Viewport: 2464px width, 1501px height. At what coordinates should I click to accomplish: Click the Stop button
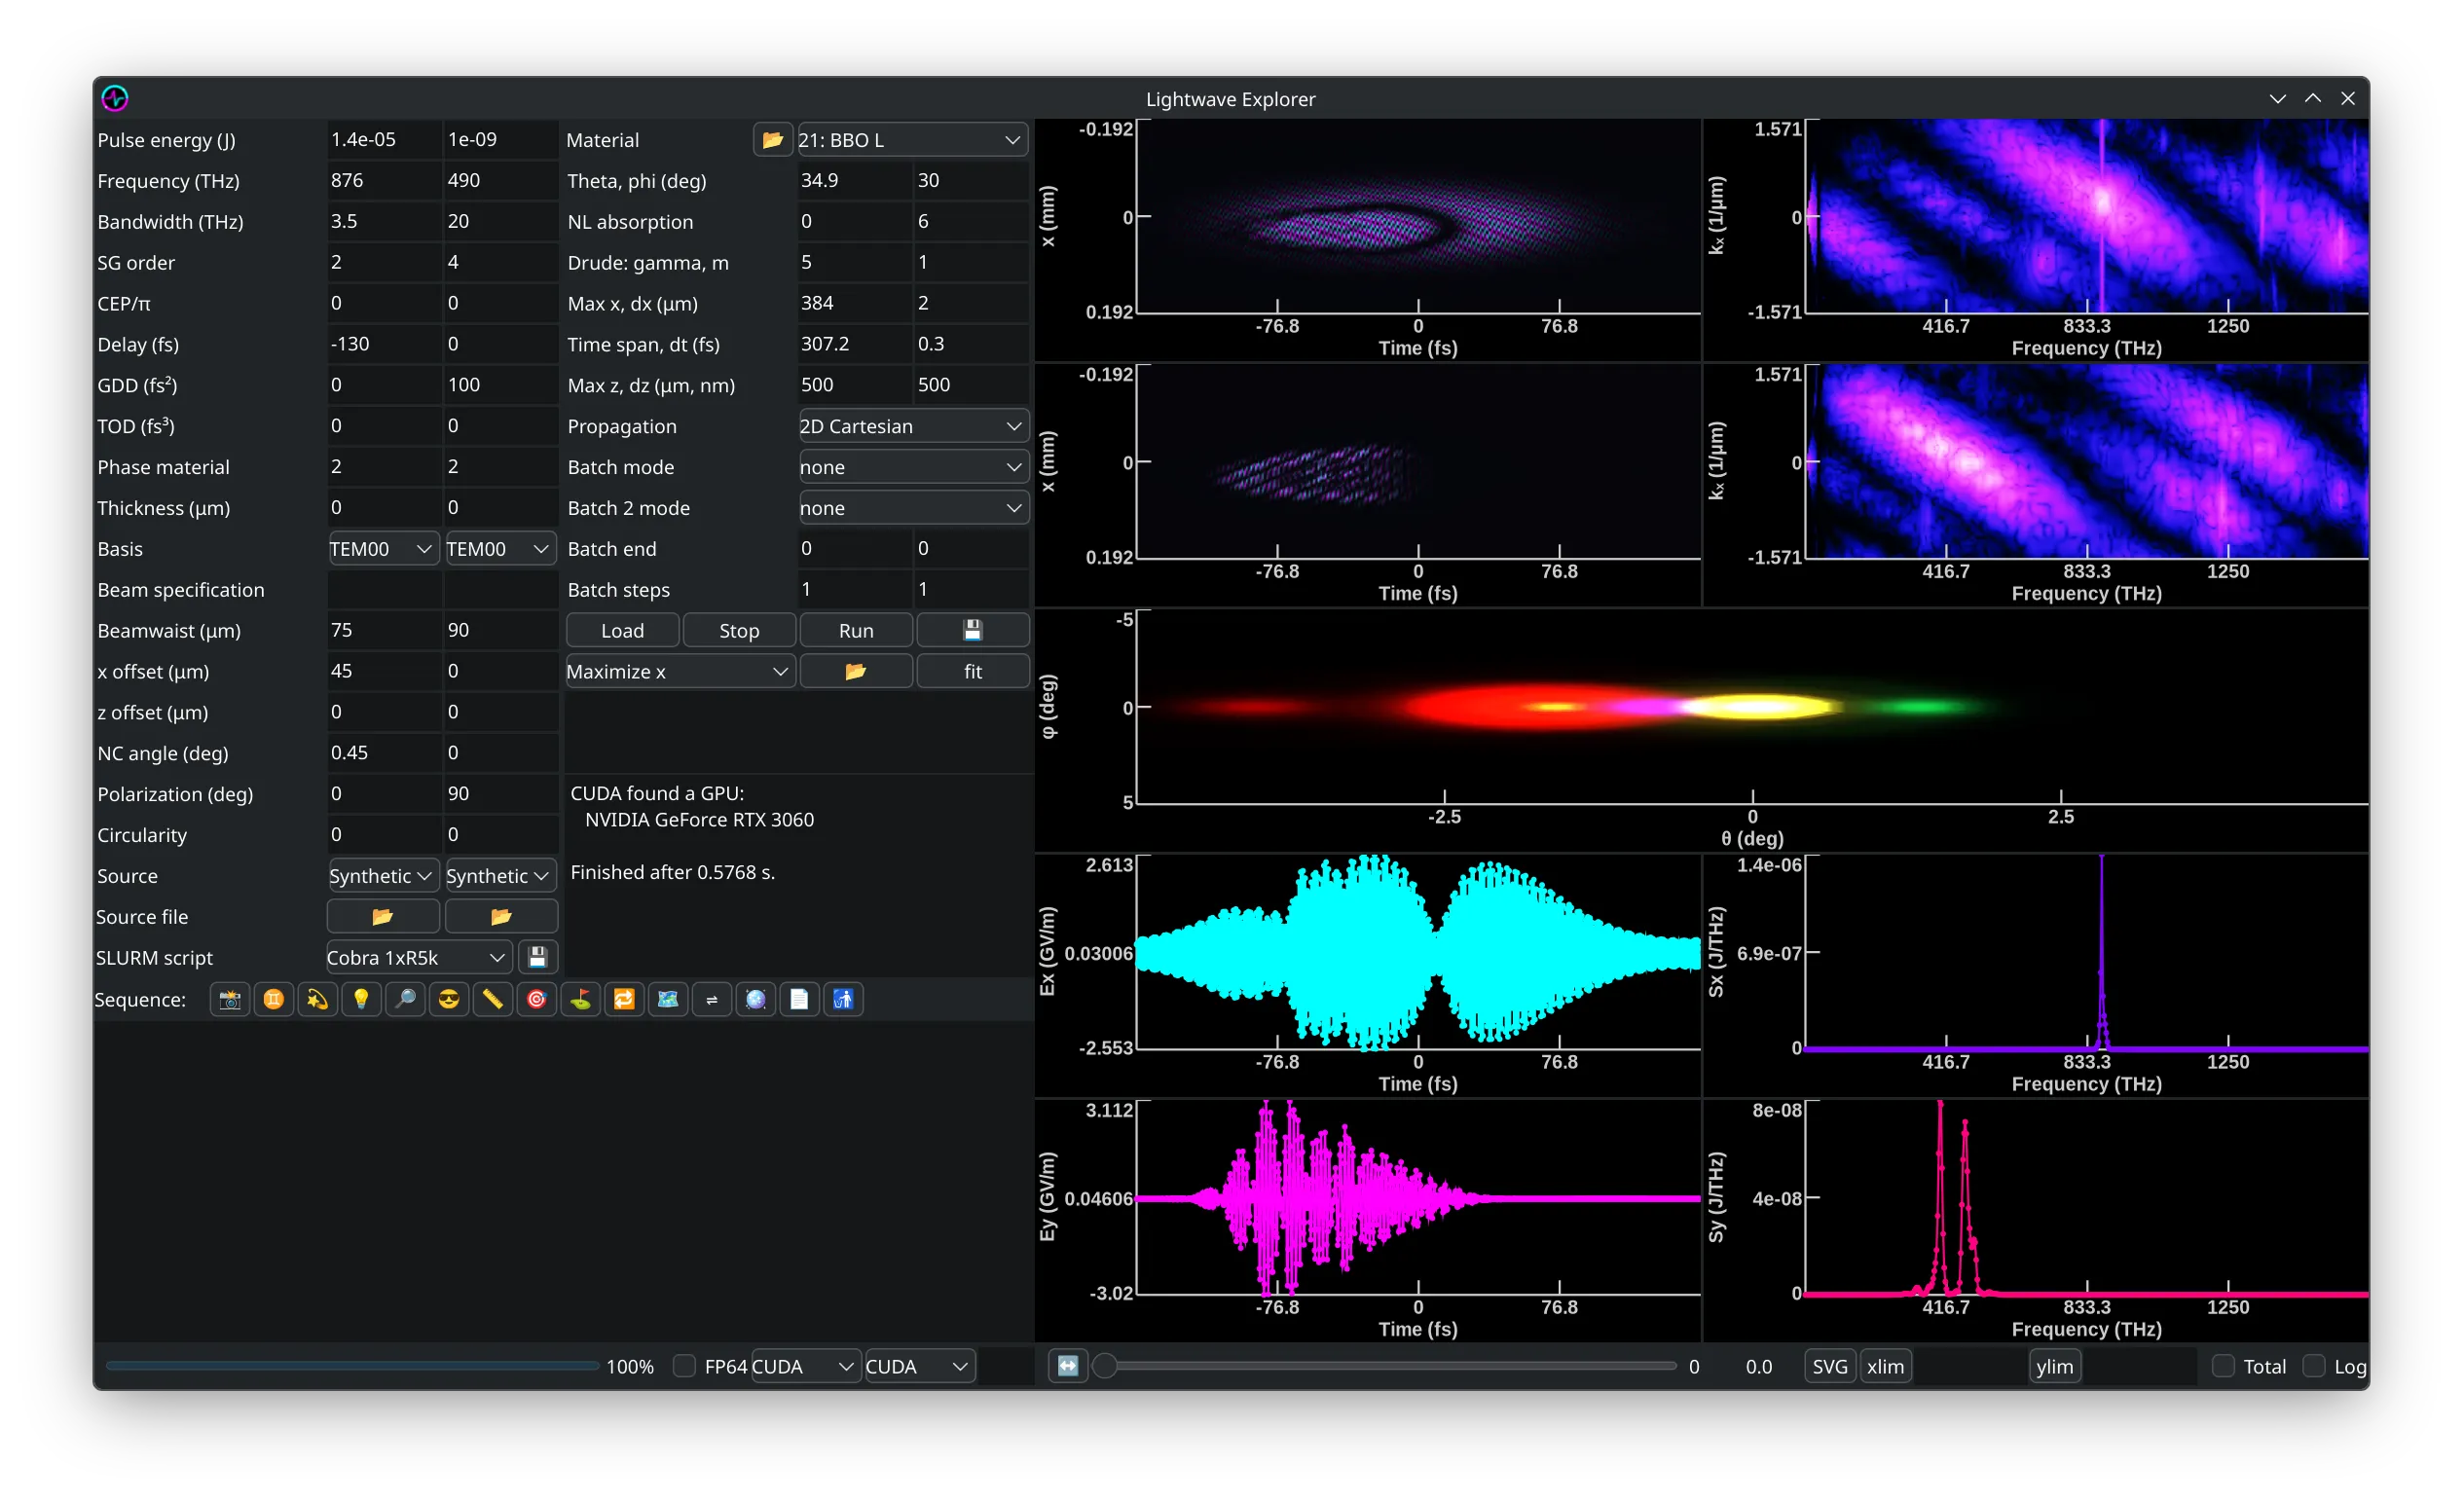pyautogui.click(x=739, y=630)
